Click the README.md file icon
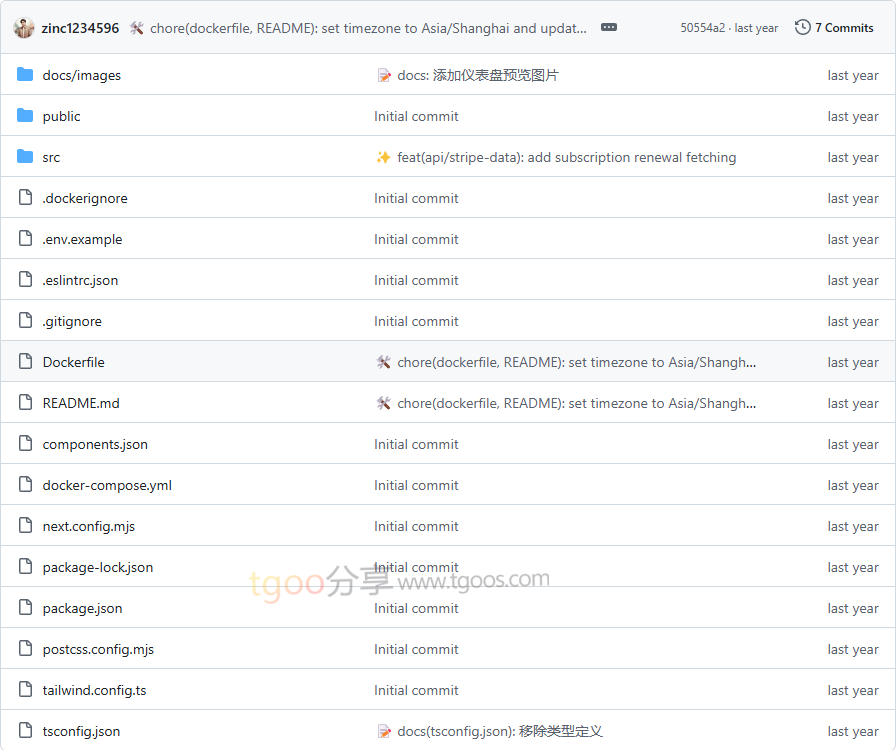Screen dimensions: 896x751 (25, 403)
